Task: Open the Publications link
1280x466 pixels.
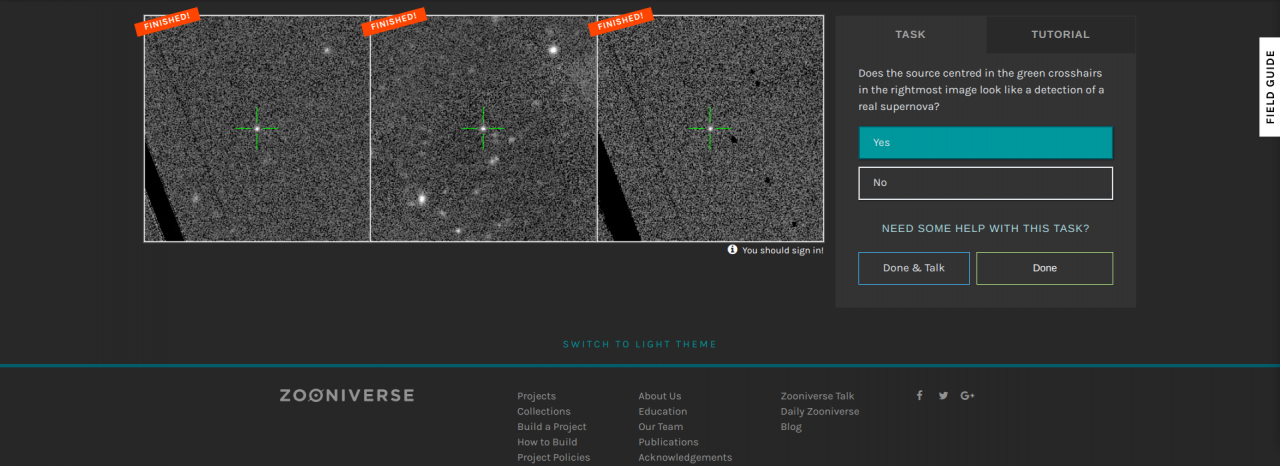Action: point(669,442)
